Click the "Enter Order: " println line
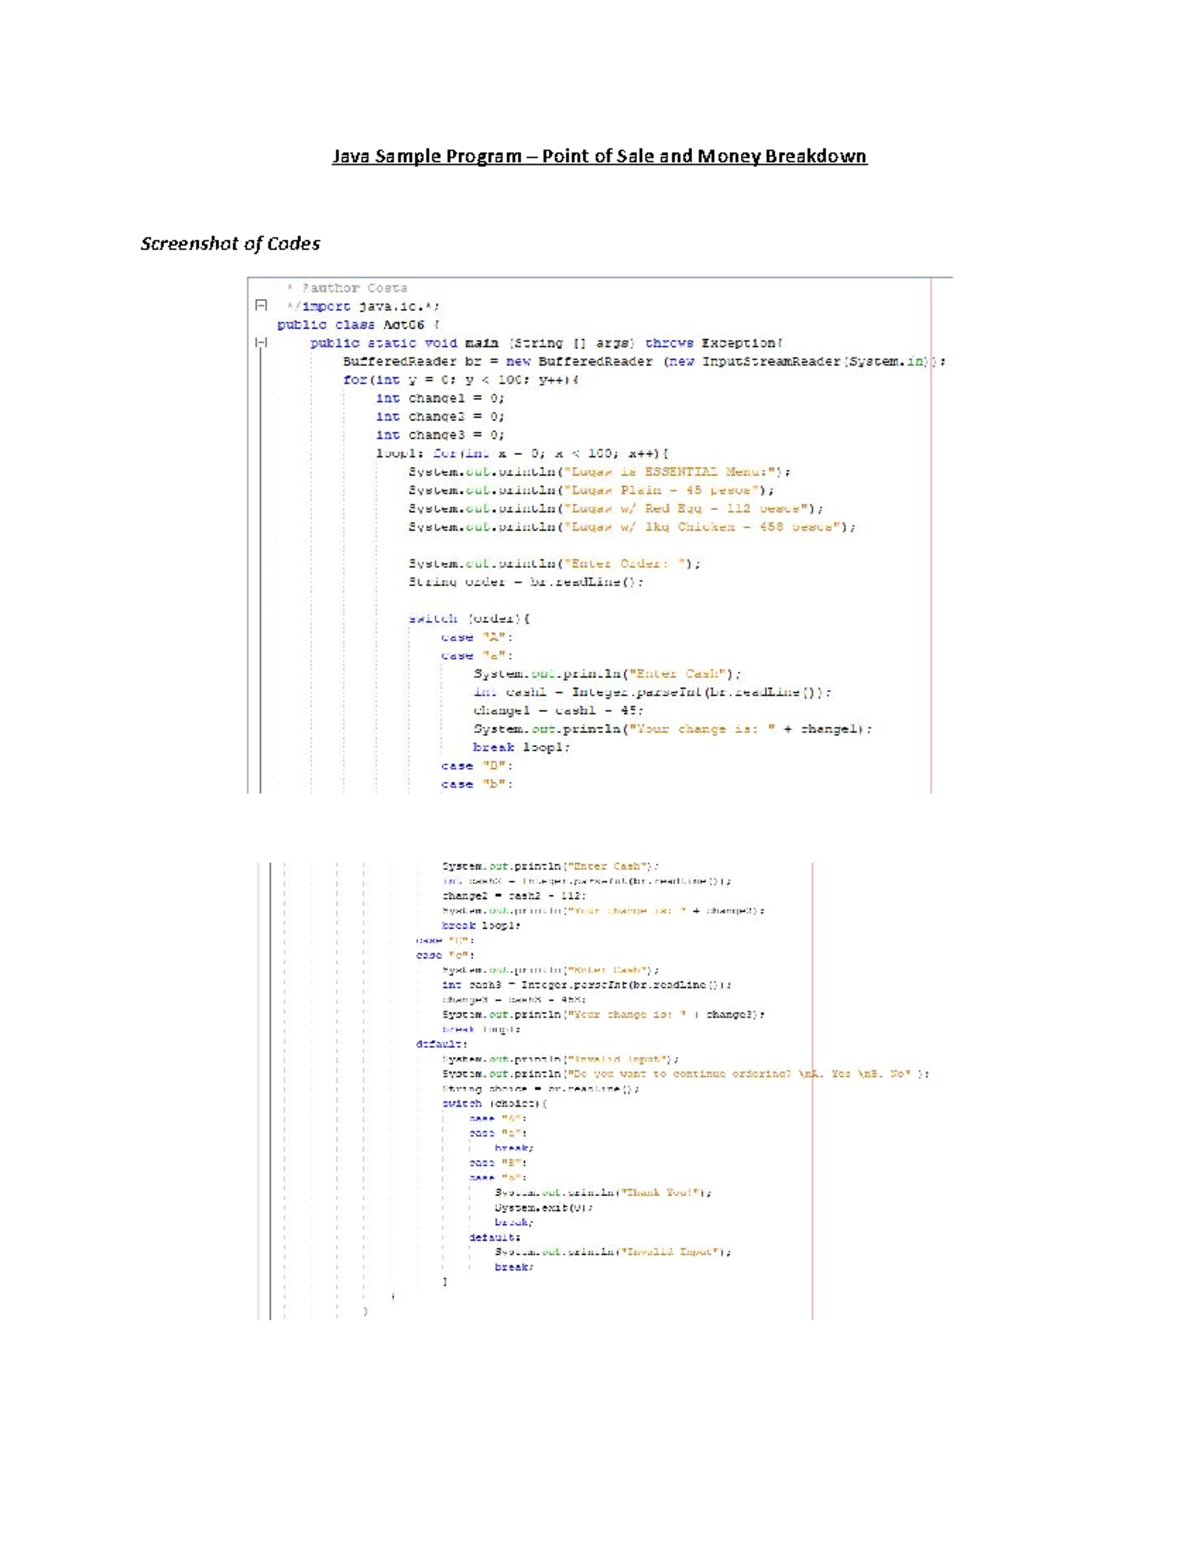Screen dimensions: 1200x1553 tap(554, 564)
